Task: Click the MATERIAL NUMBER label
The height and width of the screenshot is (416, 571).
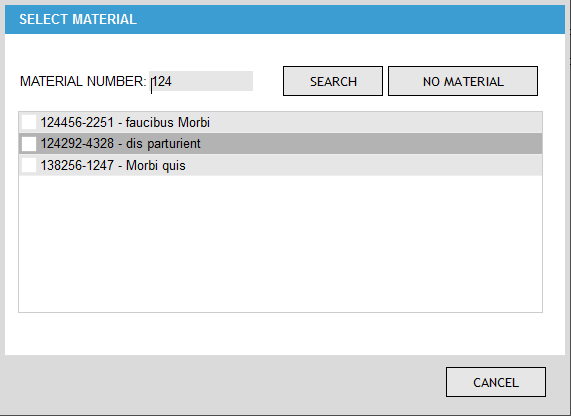Action: [83, 81]
